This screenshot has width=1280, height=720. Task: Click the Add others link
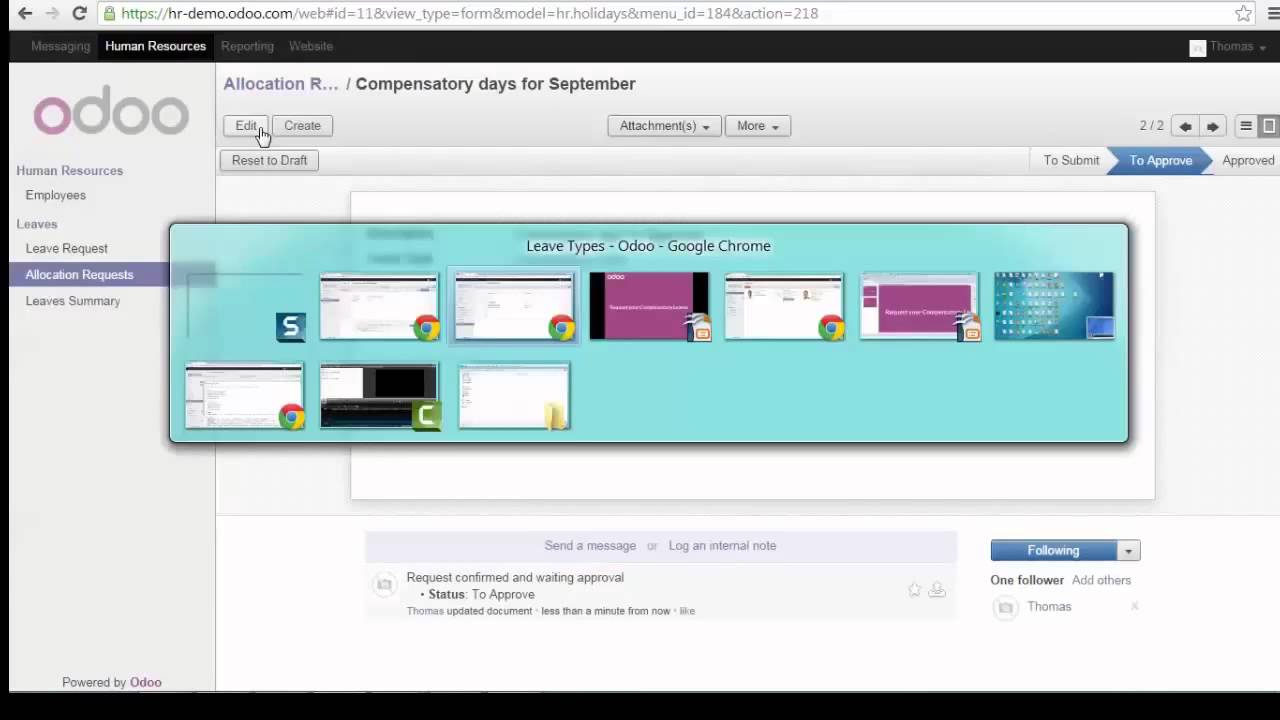(1101, 580)
